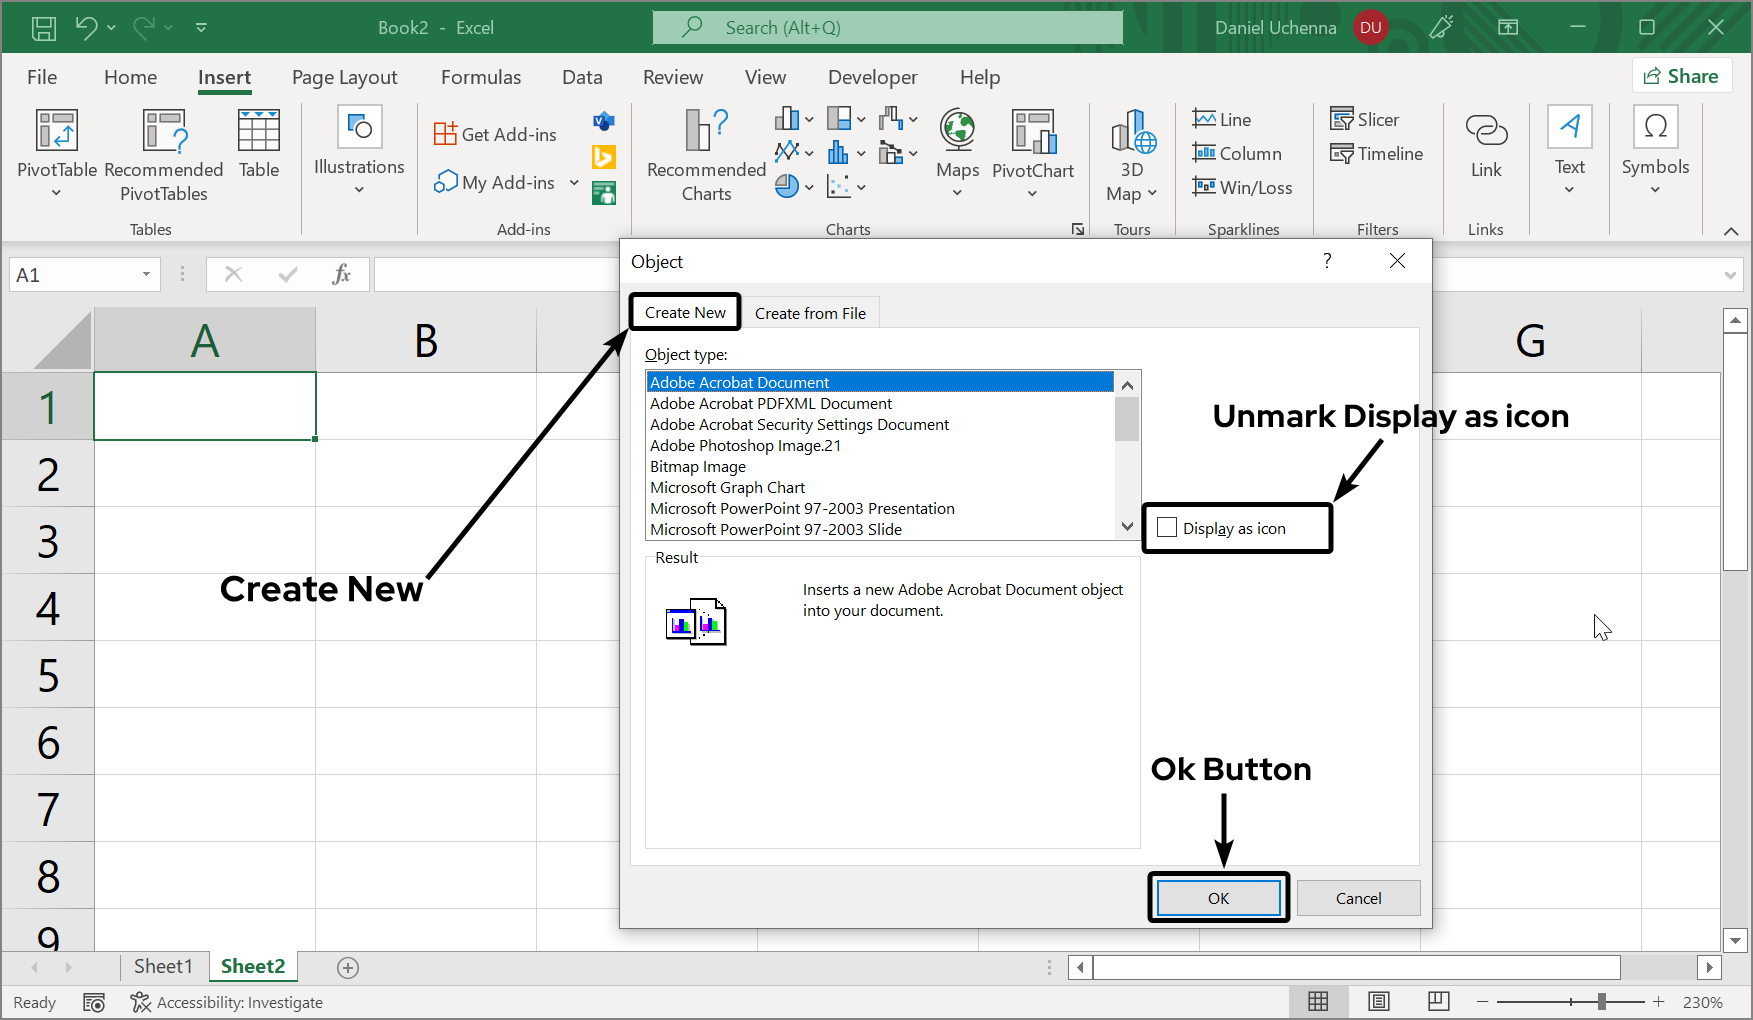Adjust the zoom slider
1753x1020 pixels.
tap(1601, 1001)
